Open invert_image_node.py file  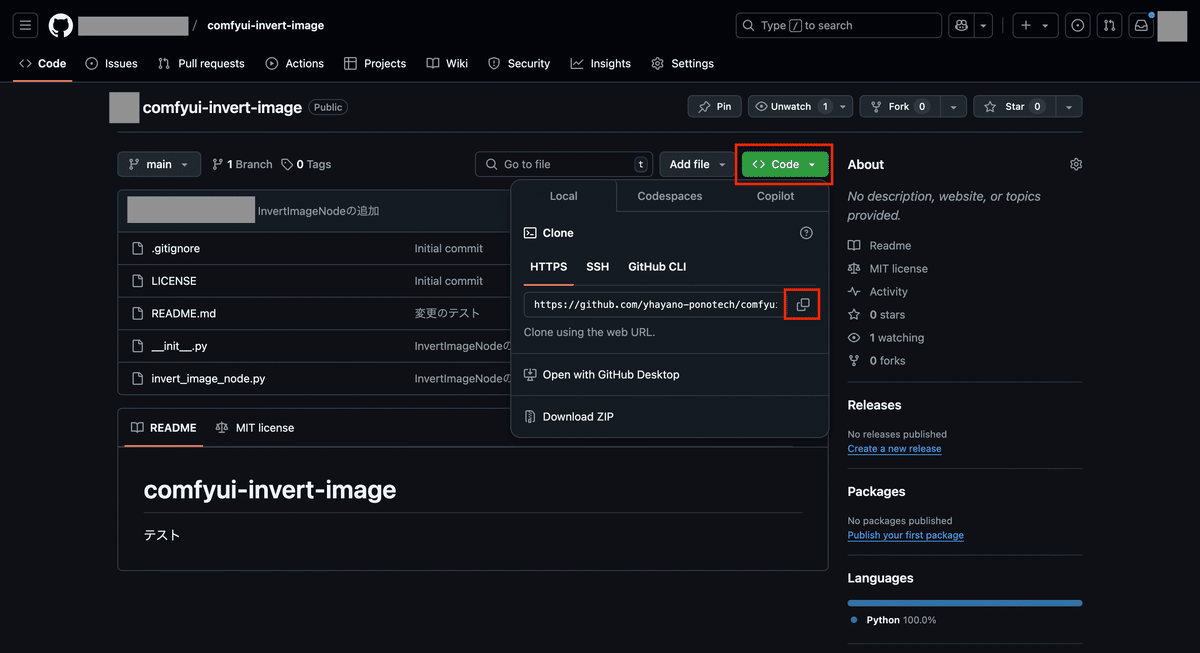208,379
